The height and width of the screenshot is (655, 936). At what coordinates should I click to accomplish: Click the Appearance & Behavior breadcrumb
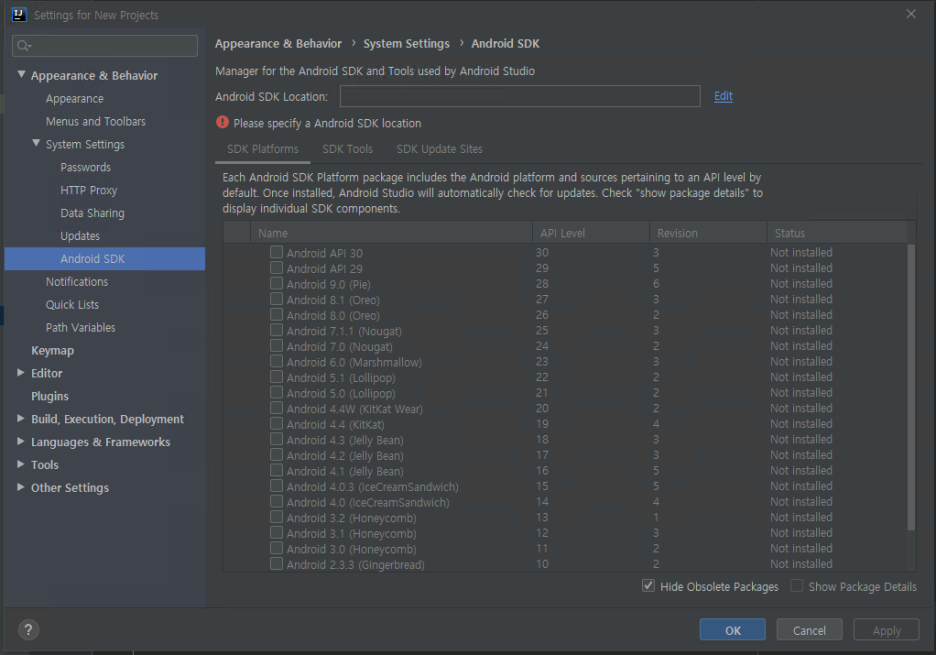pyautogui.click(x=278, y=44)
